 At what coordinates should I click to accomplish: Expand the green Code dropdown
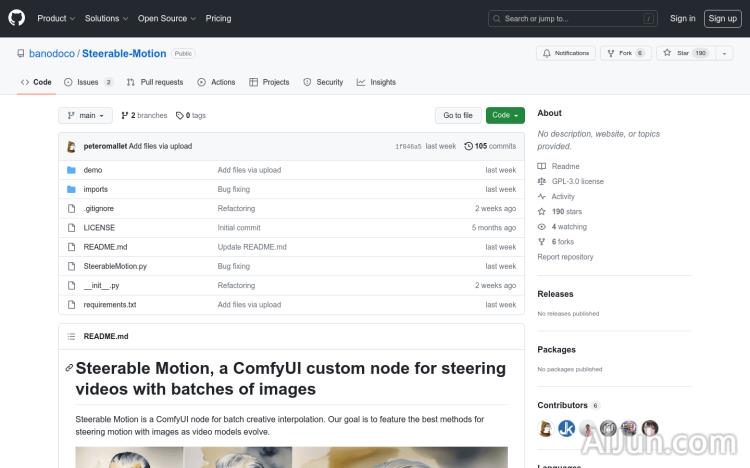[x=505, y=115]
